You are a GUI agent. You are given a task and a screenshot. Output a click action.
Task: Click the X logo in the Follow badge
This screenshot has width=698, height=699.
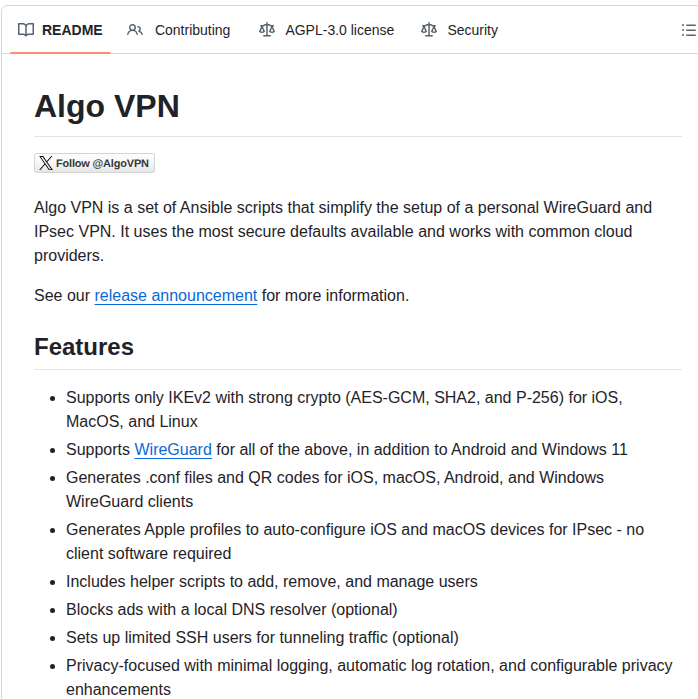pos(45,163)
